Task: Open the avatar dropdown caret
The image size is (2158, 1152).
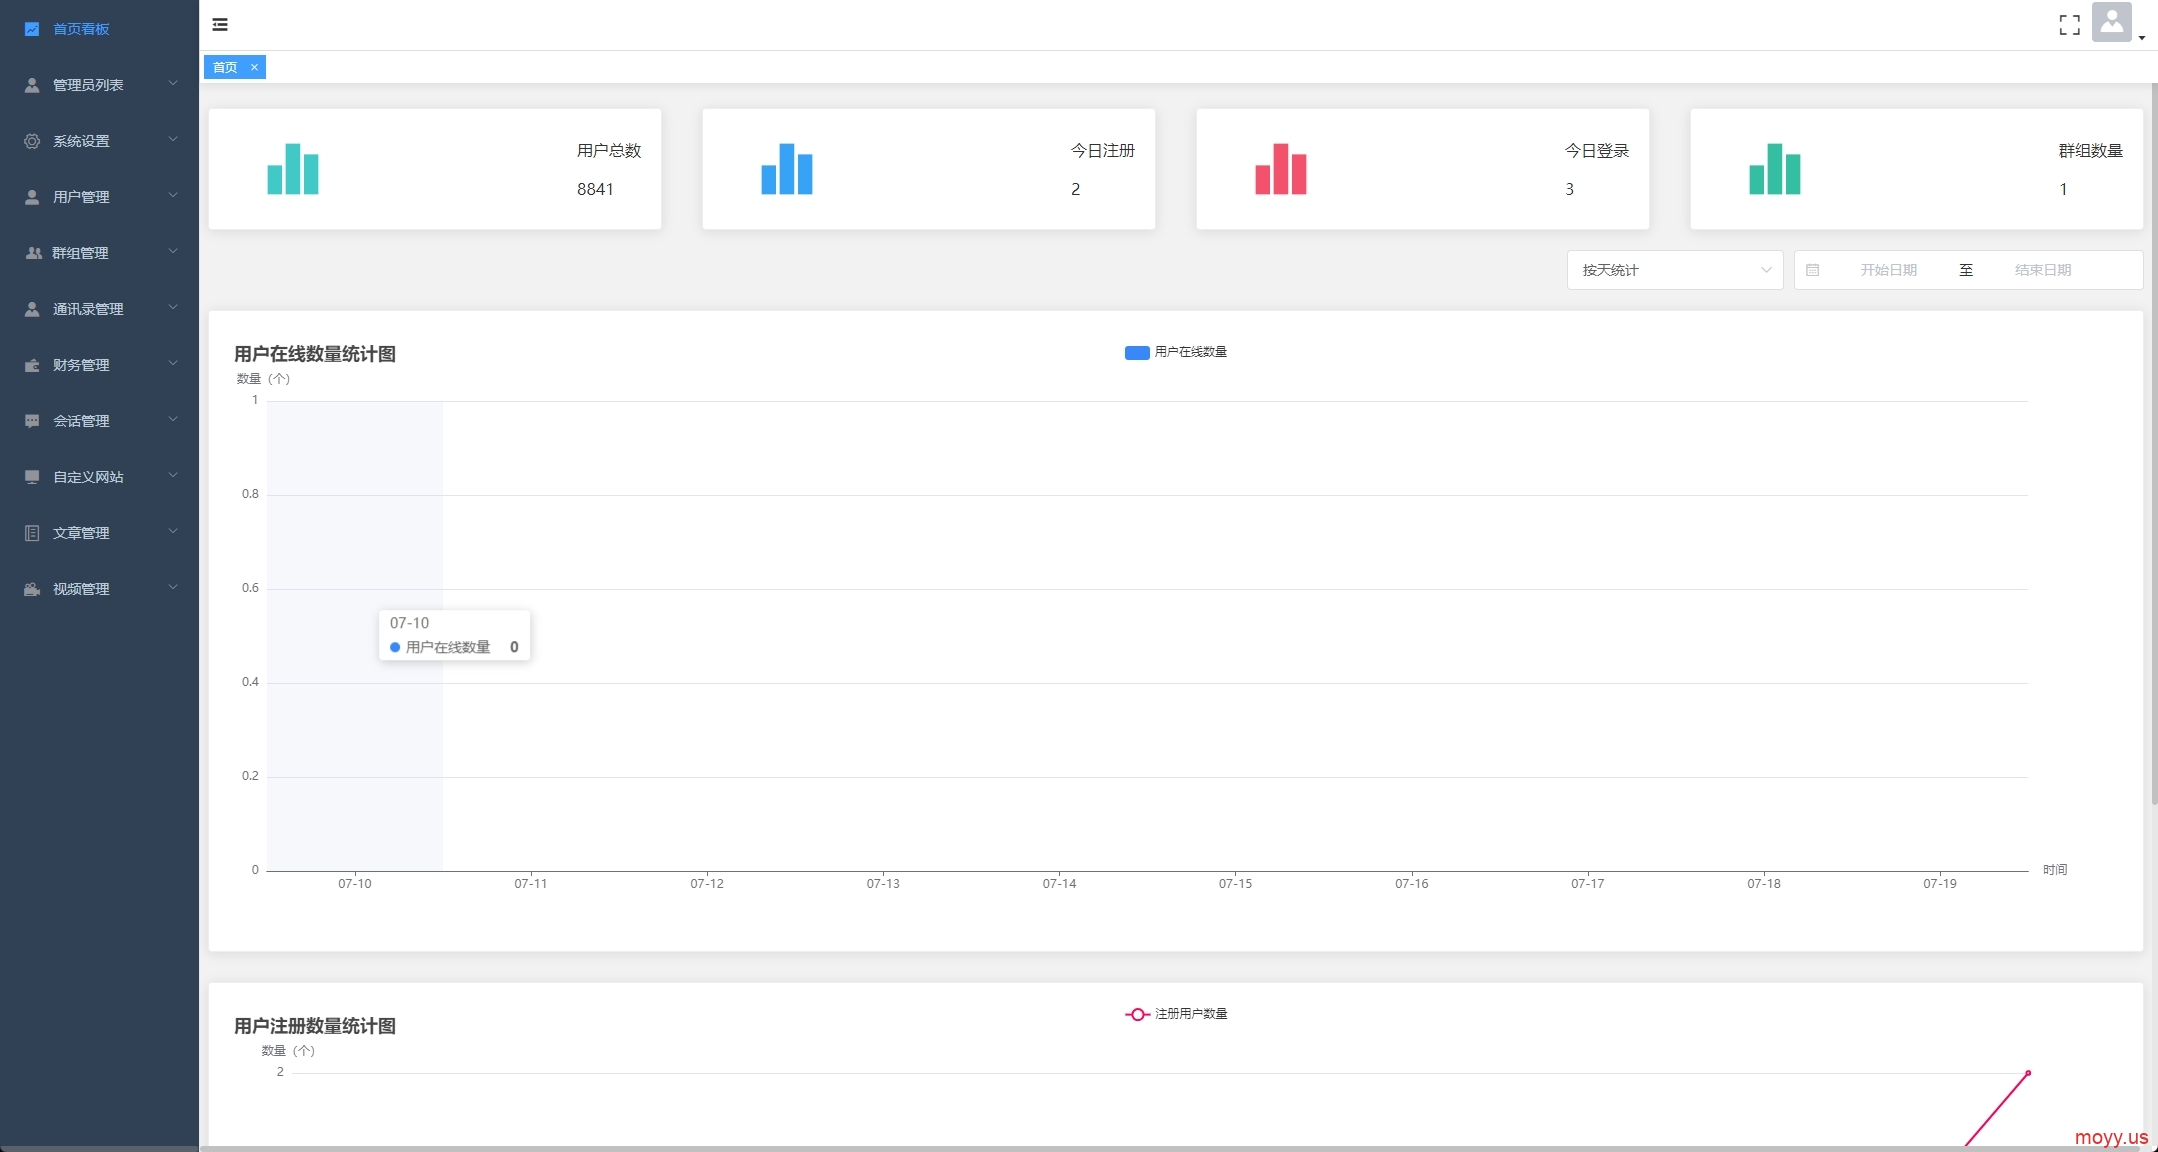Action: 2142,38
